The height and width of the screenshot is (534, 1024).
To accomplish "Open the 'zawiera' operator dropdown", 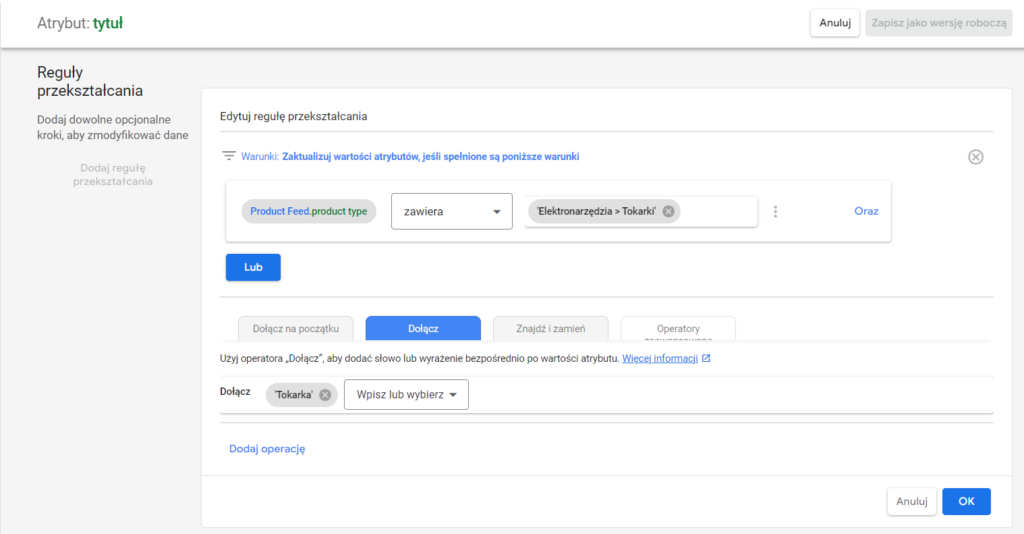I will pyautogui.click(x=451, y=211).
